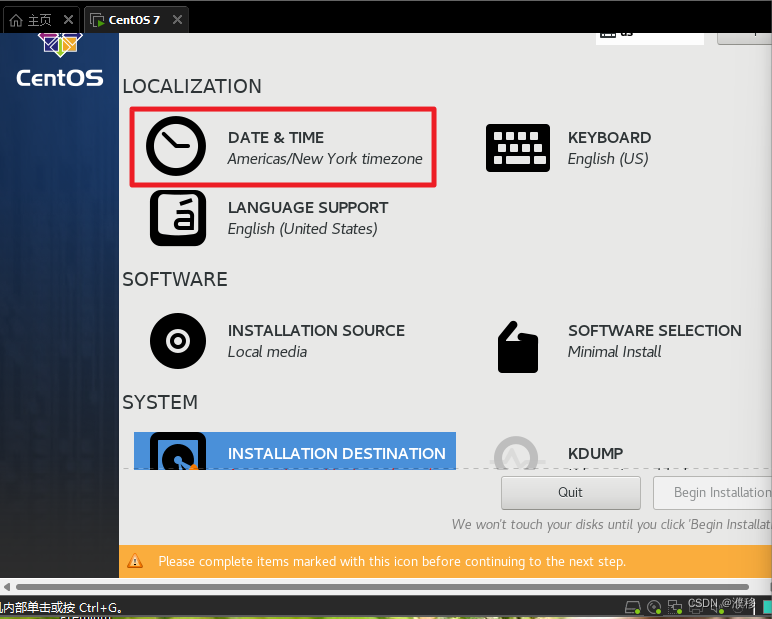This screenshot has height=619, width=772.
Task: Click the scrollbar left arrow
Action: click(7, 587)
